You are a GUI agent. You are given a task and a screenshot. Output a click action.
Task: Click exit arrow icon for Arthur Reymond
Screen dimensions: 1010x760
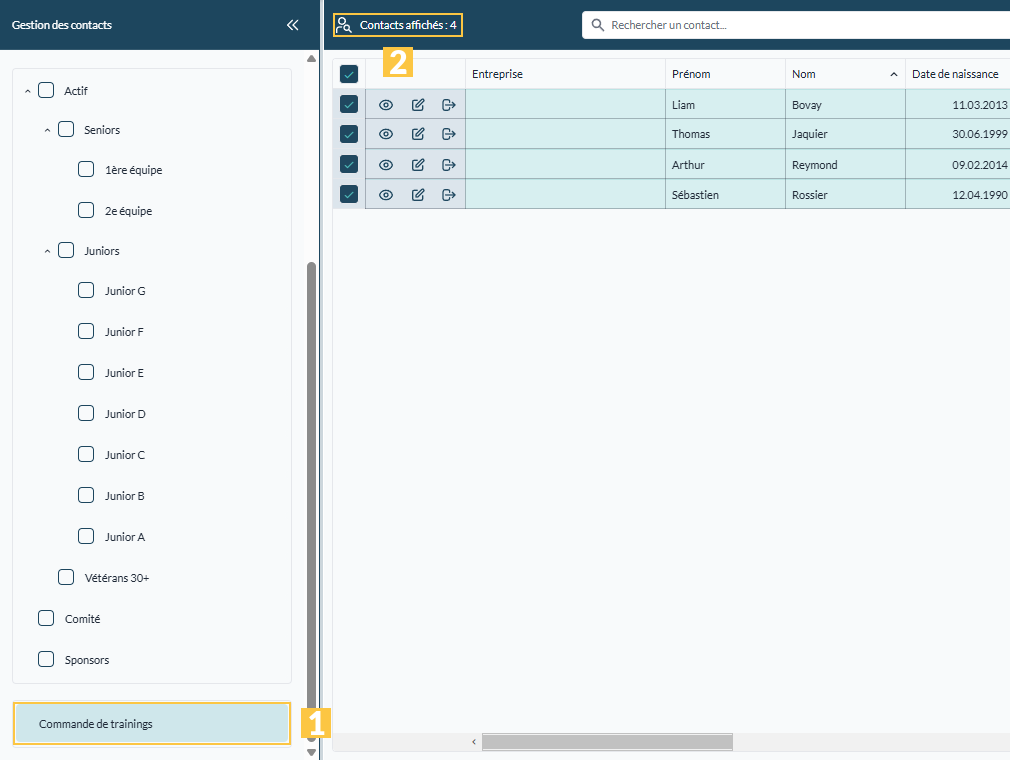point(449,165)
